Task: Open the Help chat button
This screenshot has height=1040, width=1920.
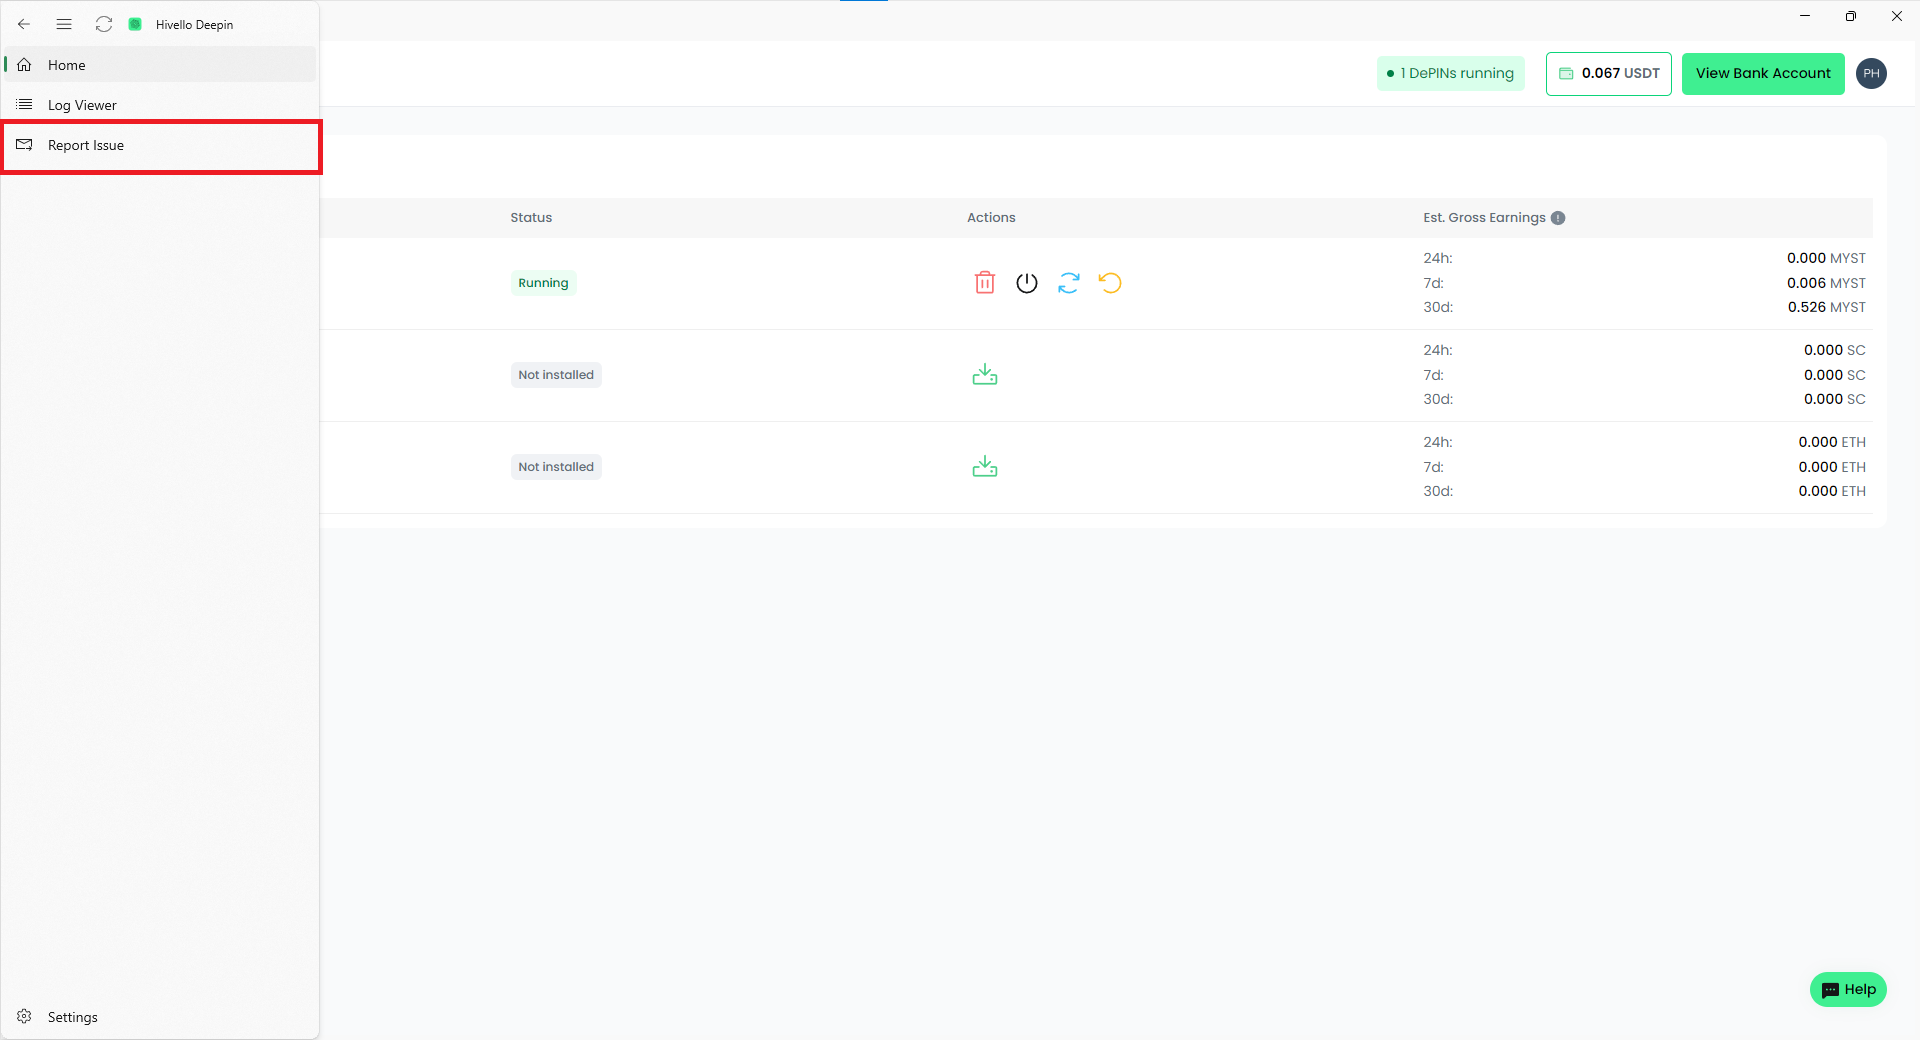Action: [1848, 990]
